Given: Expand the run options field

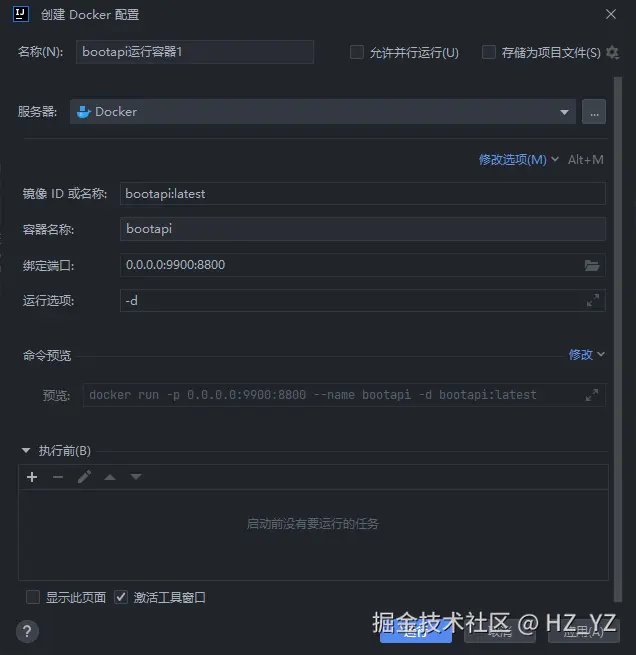Looking at the screenshot, I should click(593, 300).
